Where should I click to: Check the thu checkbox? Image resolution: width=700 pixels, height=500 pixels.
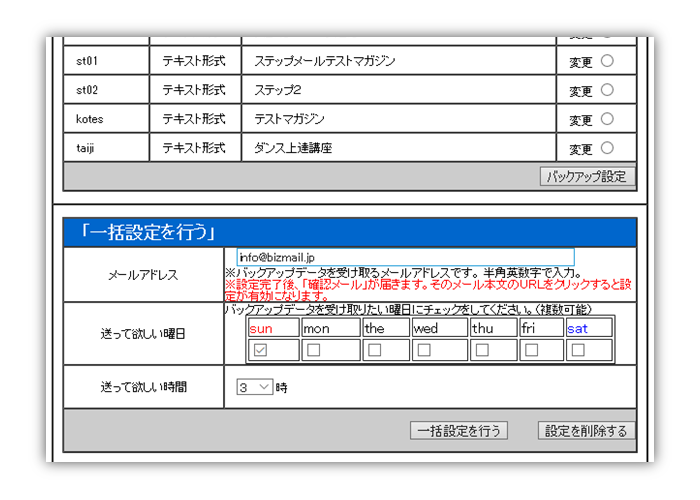tap(482, 350)
